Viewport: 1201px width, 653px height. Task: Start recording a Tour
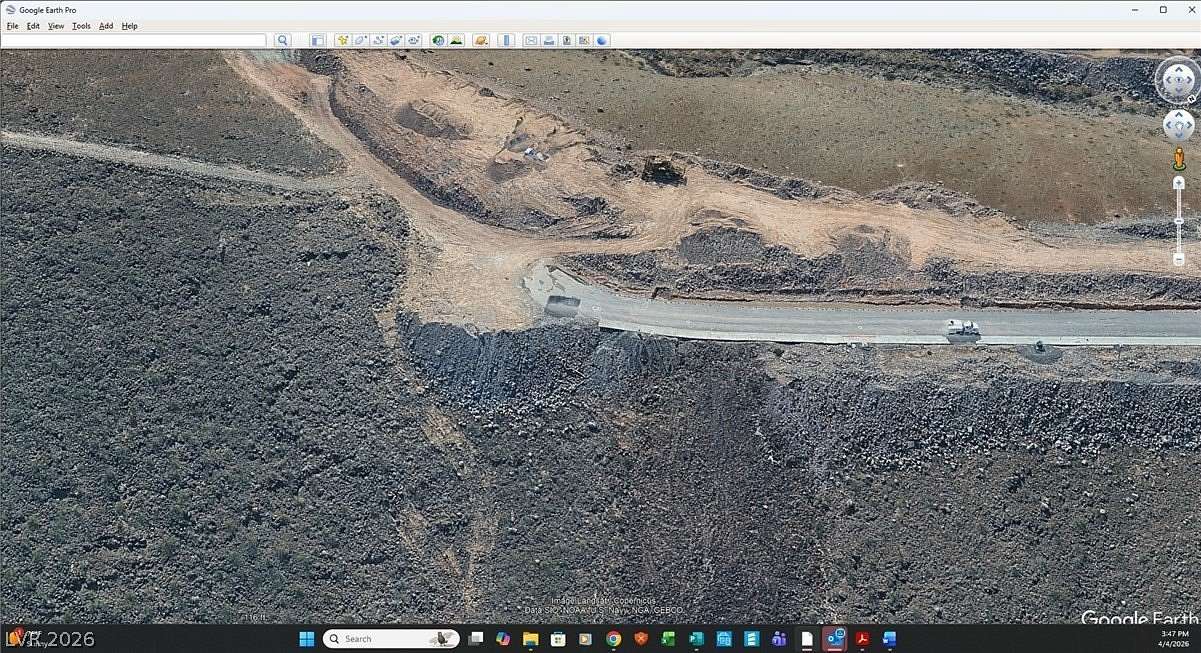[414, 39]
